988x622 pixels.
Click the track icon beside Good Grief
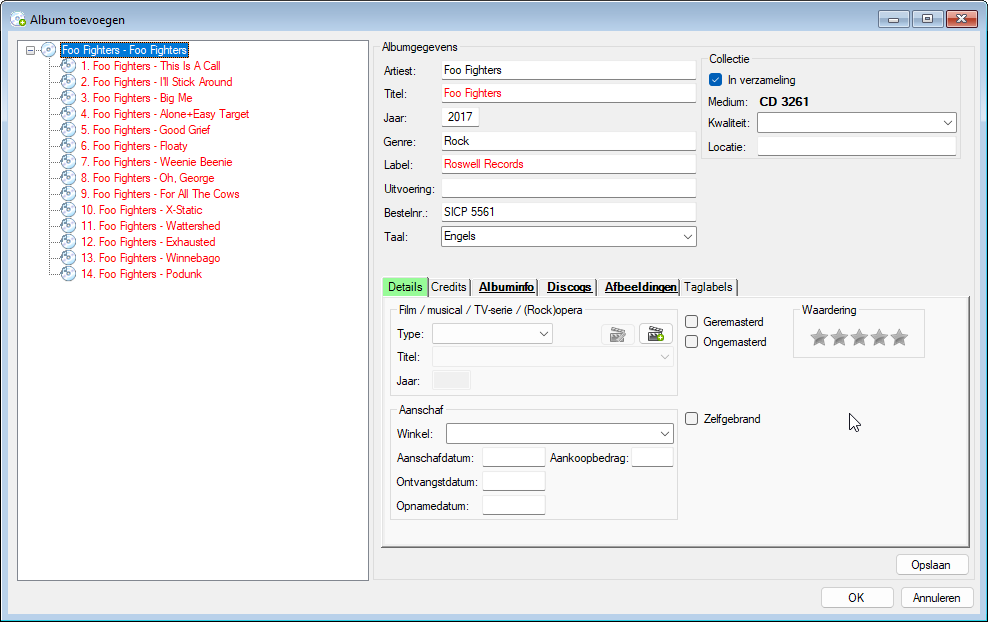(x=68, y=130)
